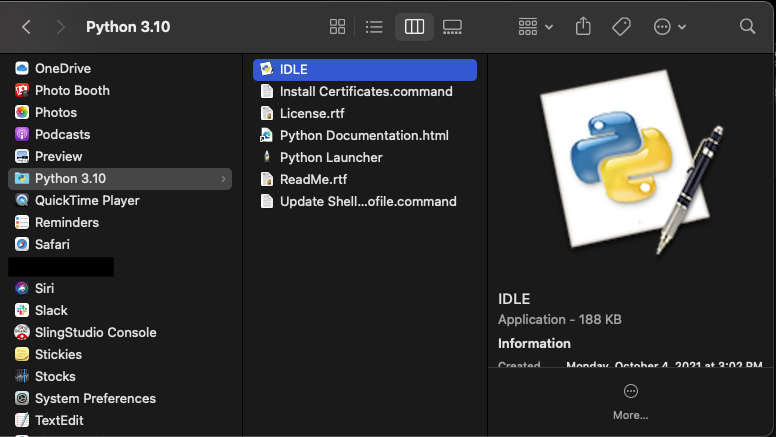776x437 pixels.
Task: Select the Slack app icon
Action: [22, 310]
